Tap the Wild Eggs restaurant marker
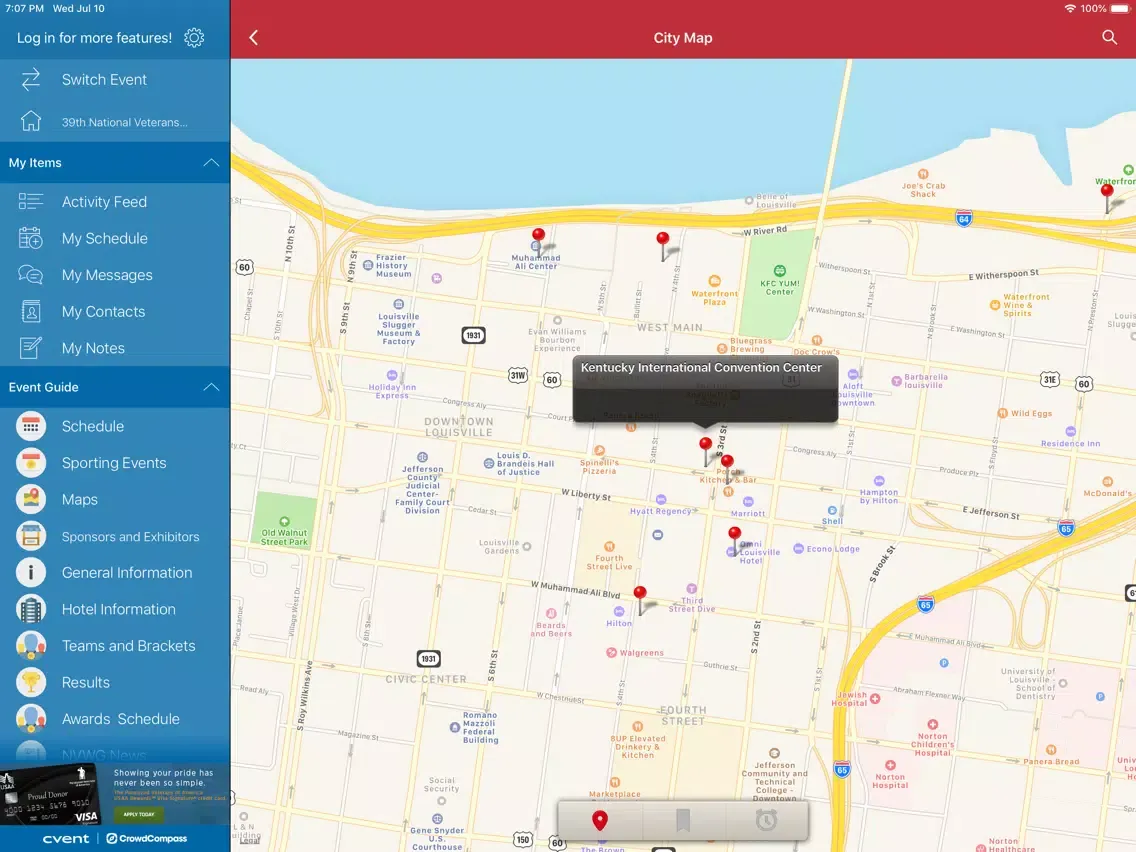1136x852 pixels. pyautogui.click(x=1003, y=413)
